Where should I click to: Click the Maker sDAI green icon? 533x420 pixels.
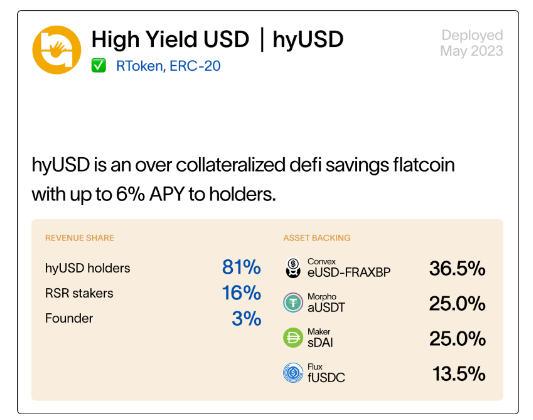(293, 338)
